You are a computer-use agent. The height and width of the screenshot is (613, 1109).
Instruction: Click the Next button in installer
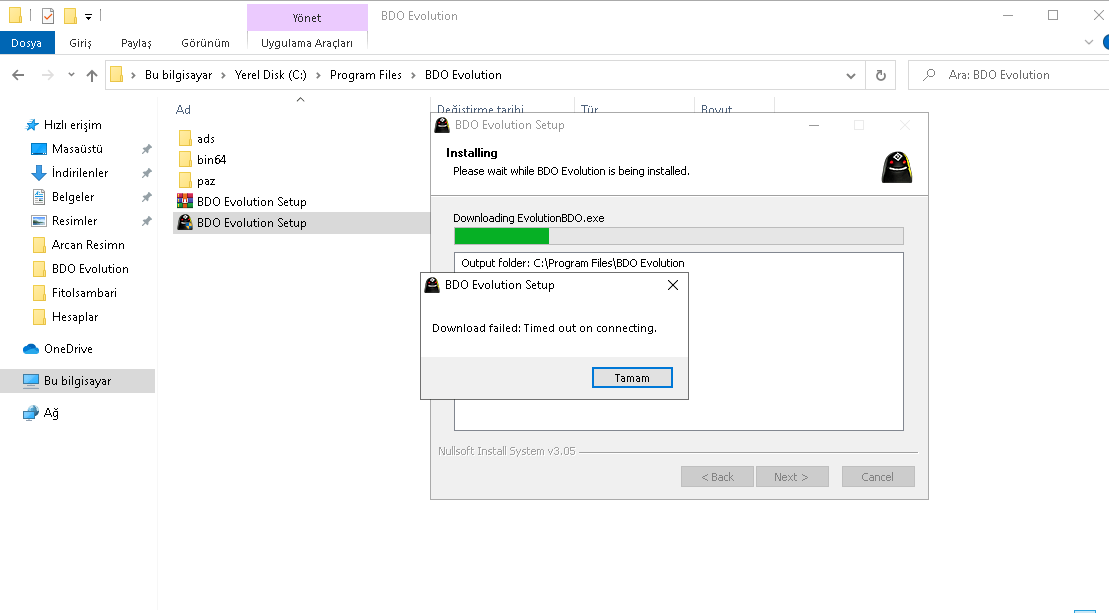pos(791,477)
